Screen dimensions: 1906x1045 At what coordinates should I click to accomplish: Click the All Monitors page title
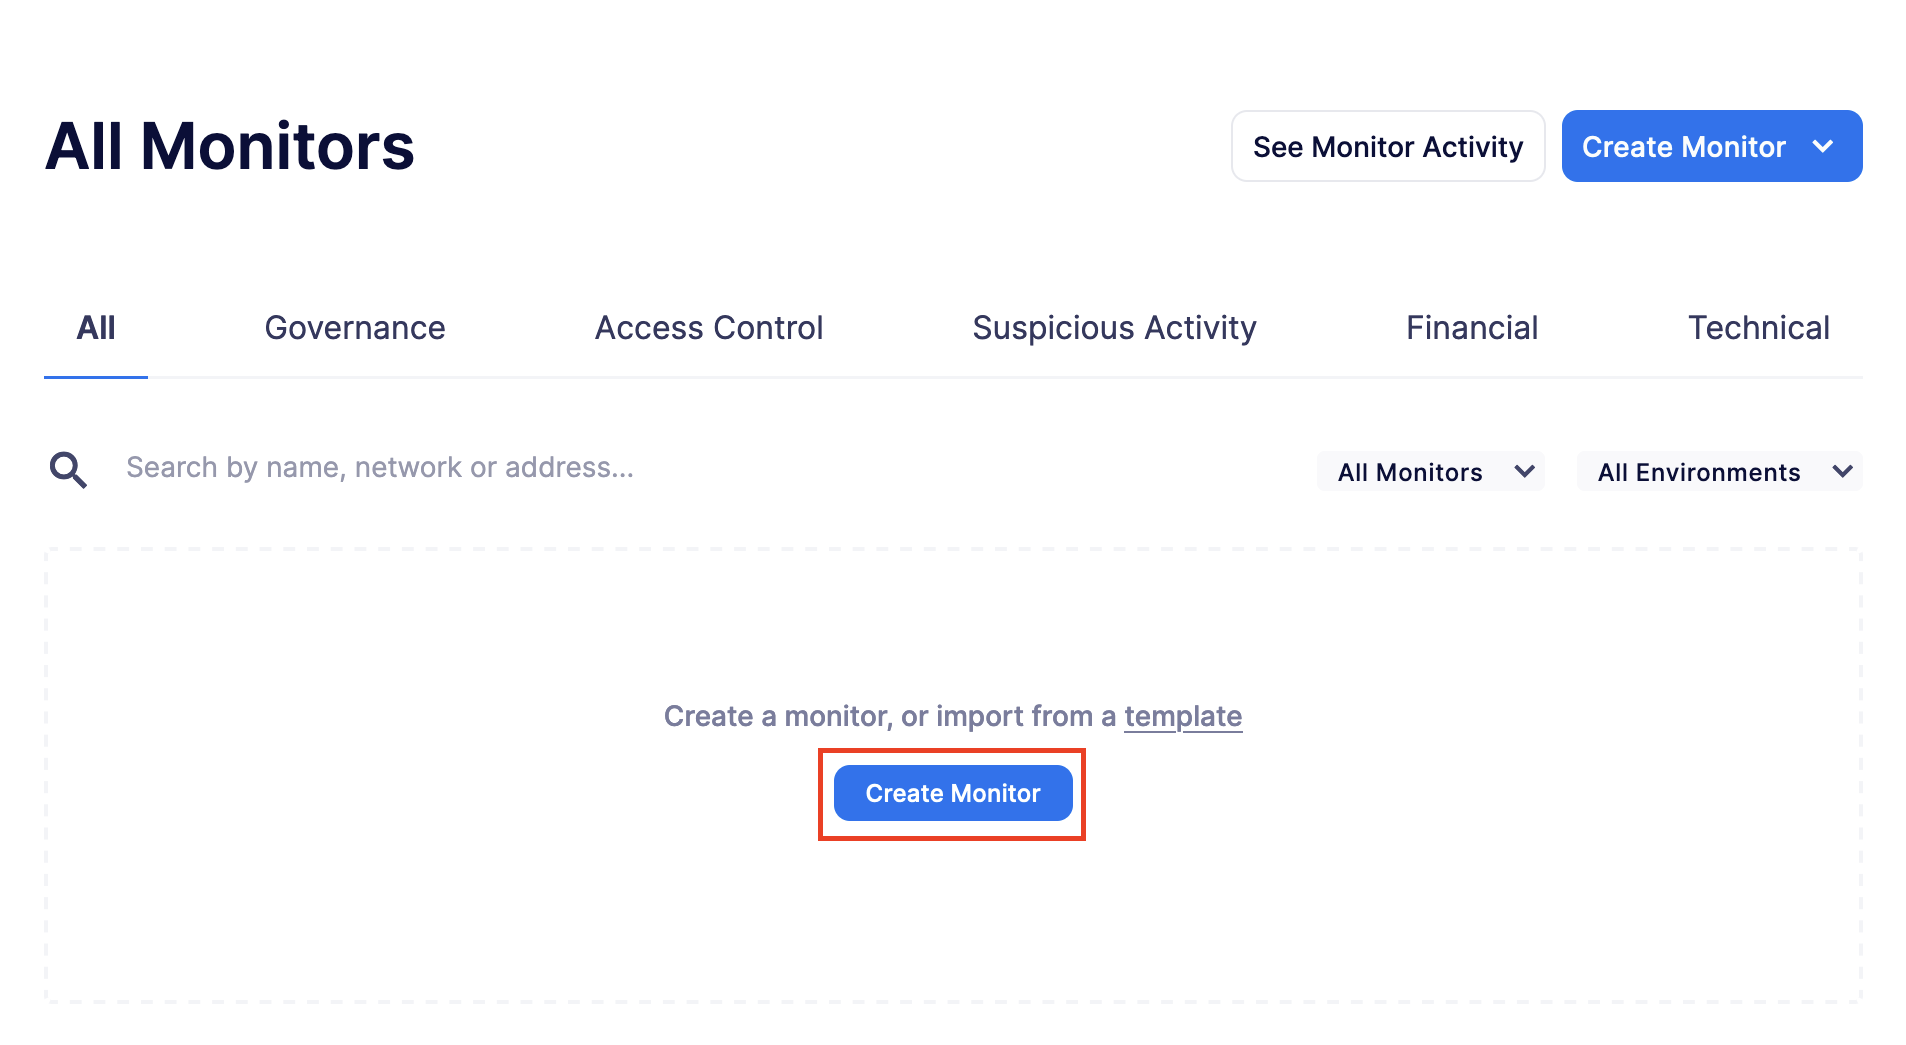pyautogui.click(x=229, y=145)
